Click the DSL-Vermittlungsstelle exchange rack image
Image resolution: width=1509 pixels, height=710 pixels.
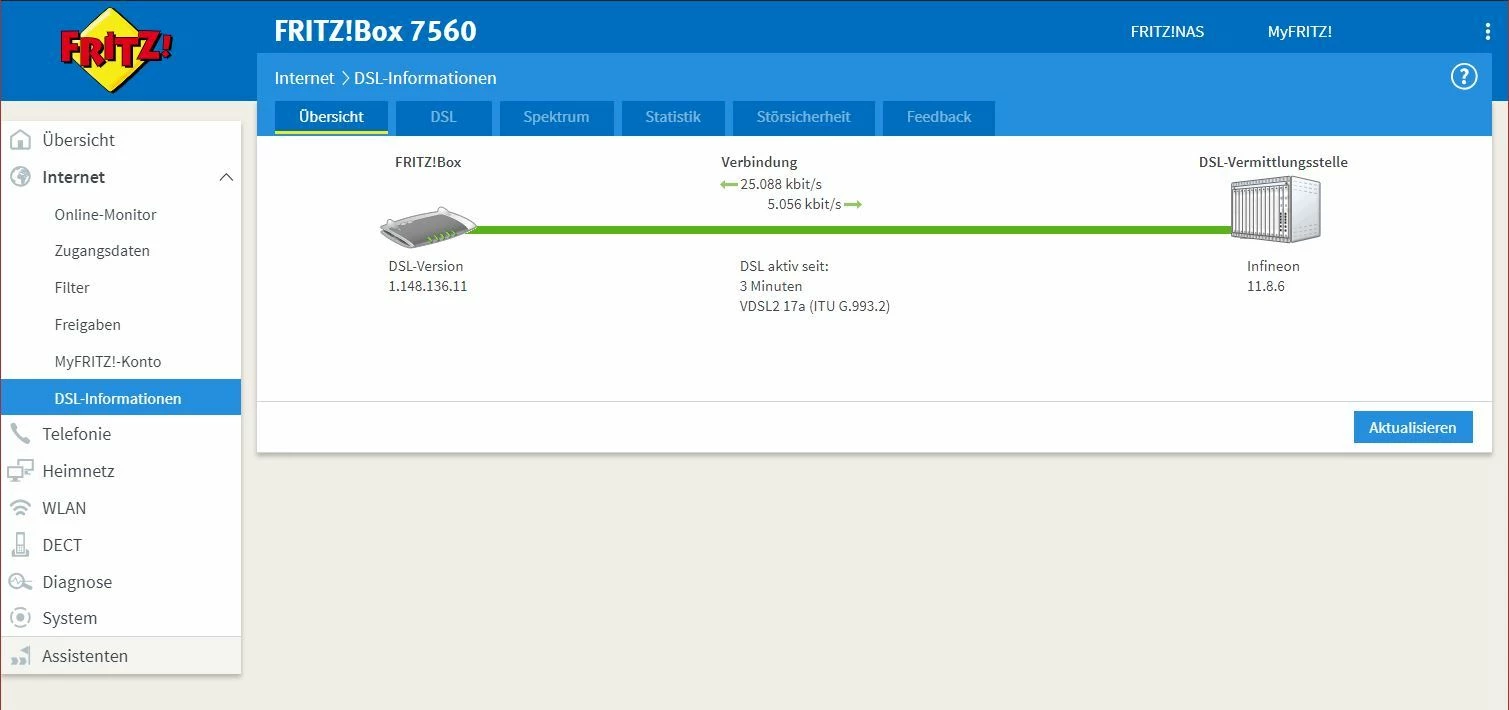1276,209
